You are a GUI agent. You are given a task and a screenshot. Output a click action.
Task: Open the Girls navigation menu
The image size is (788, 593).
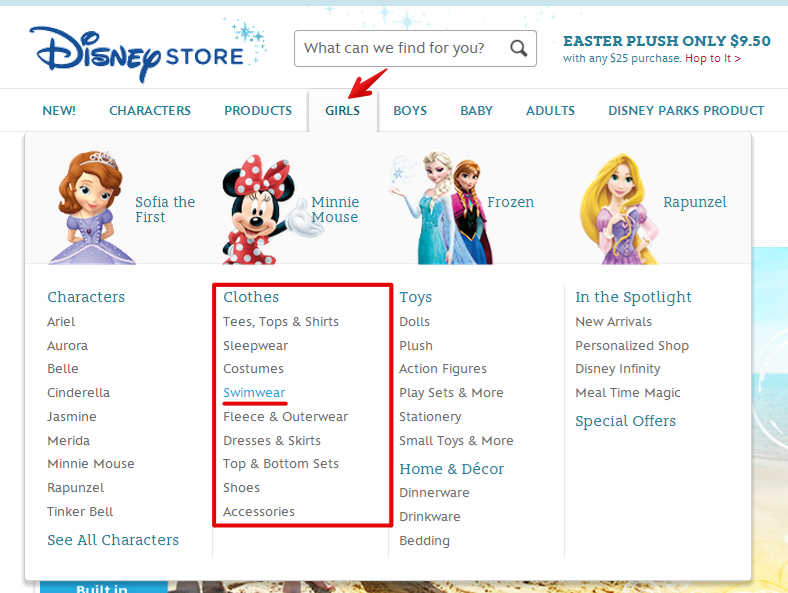342,110
